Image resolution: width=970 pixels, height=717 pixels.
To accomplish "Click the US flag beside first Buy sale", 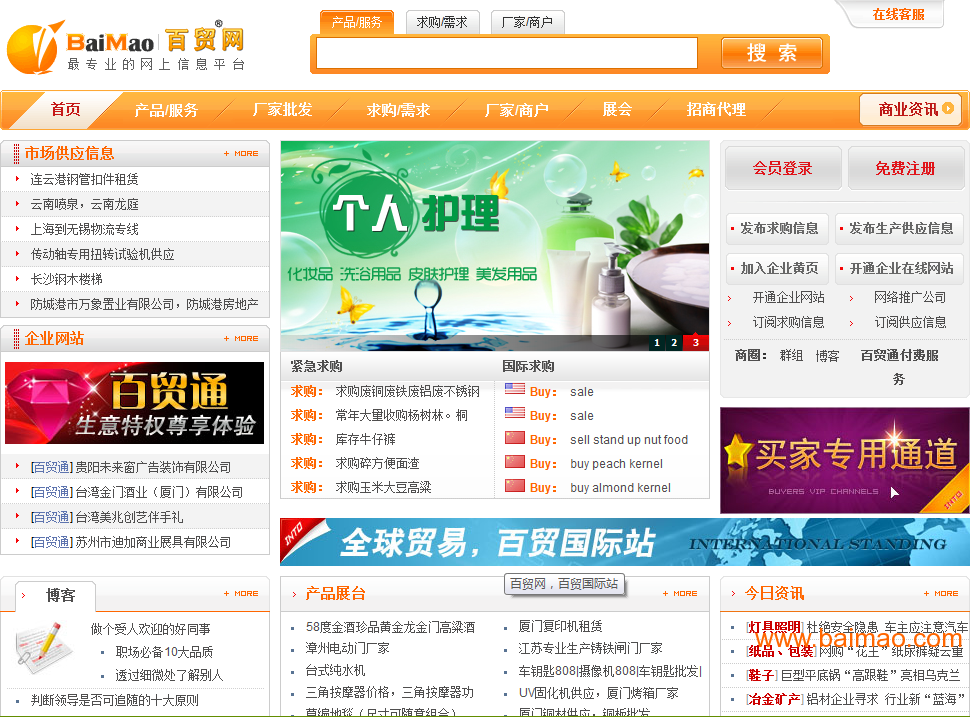I will (x=515, y=391).
